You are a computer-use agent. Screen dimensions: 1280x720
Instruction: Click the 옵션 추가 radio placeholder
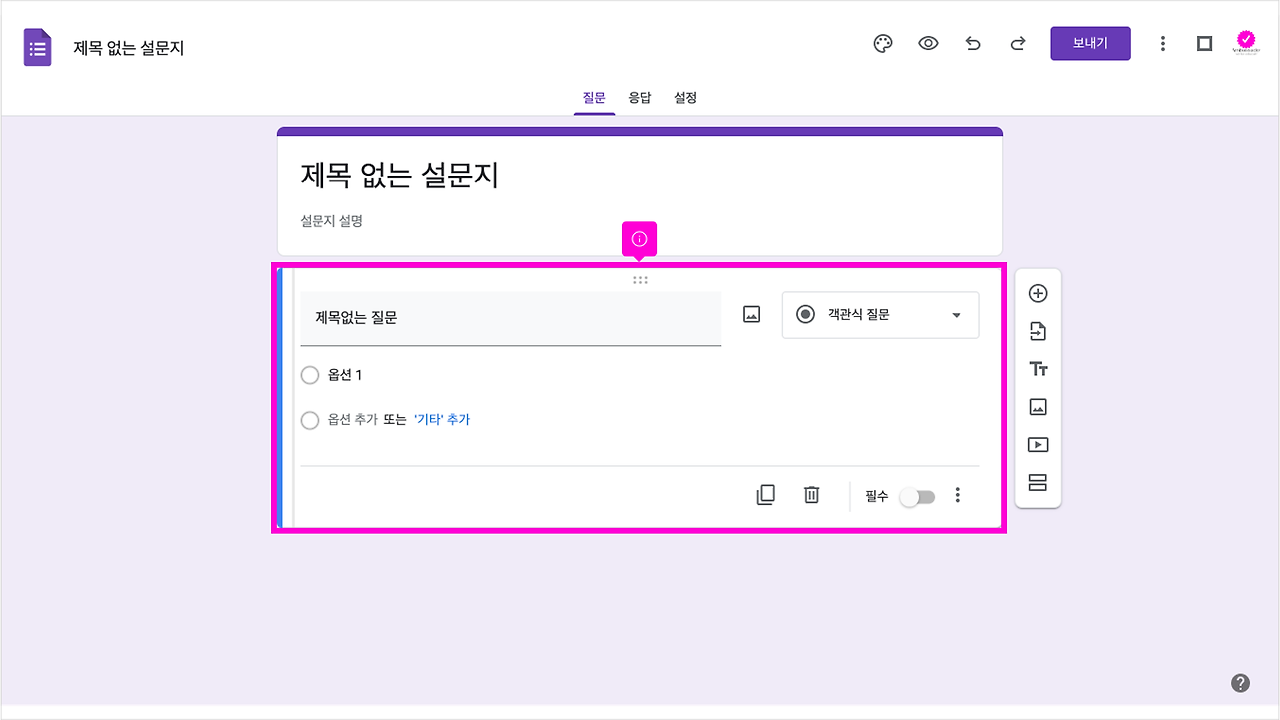click(x=310, y=420)
